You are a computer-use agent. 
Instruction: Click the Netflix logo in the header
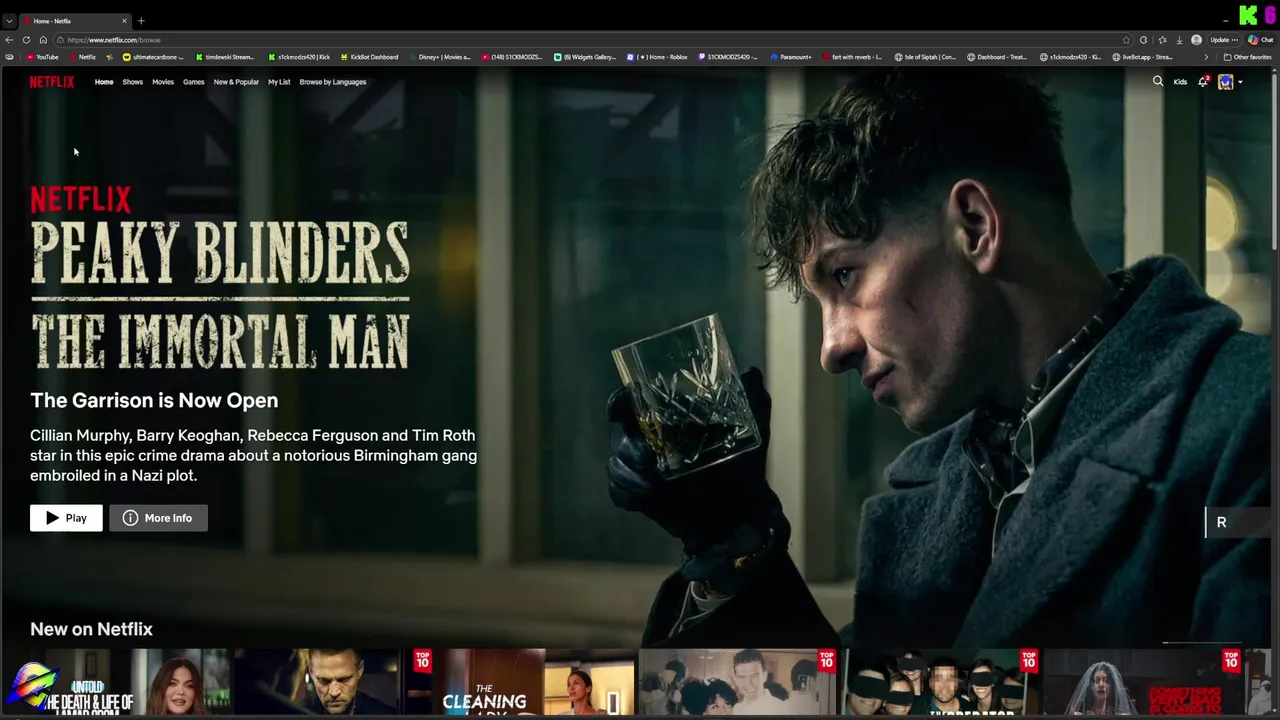51,82
